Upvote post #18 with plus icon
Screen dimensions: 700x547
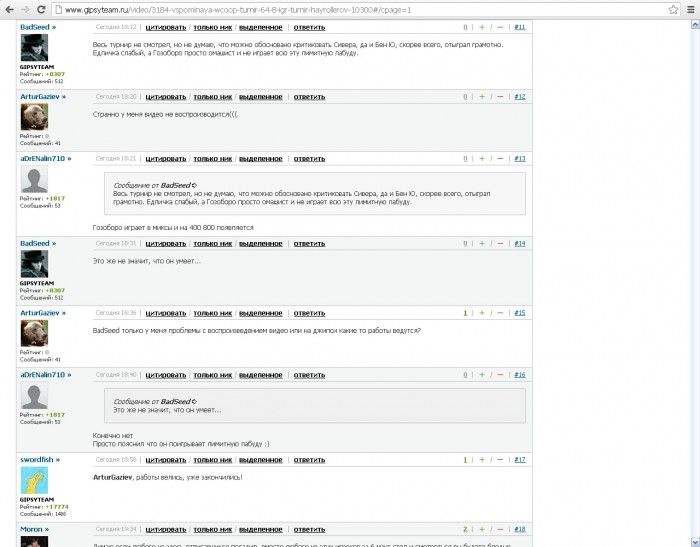(x=482, y=529)
